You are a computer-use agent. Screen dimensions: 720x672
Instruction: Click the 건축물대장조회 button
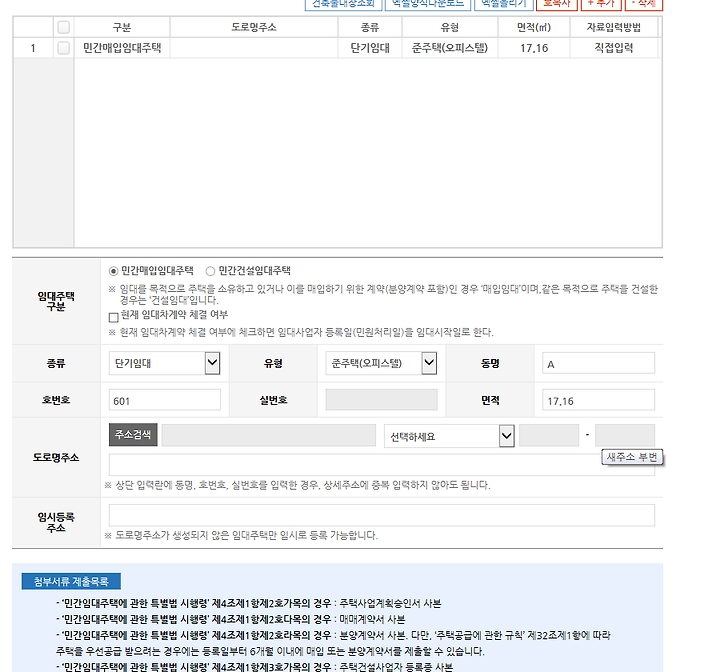click(x=343, y=4)
